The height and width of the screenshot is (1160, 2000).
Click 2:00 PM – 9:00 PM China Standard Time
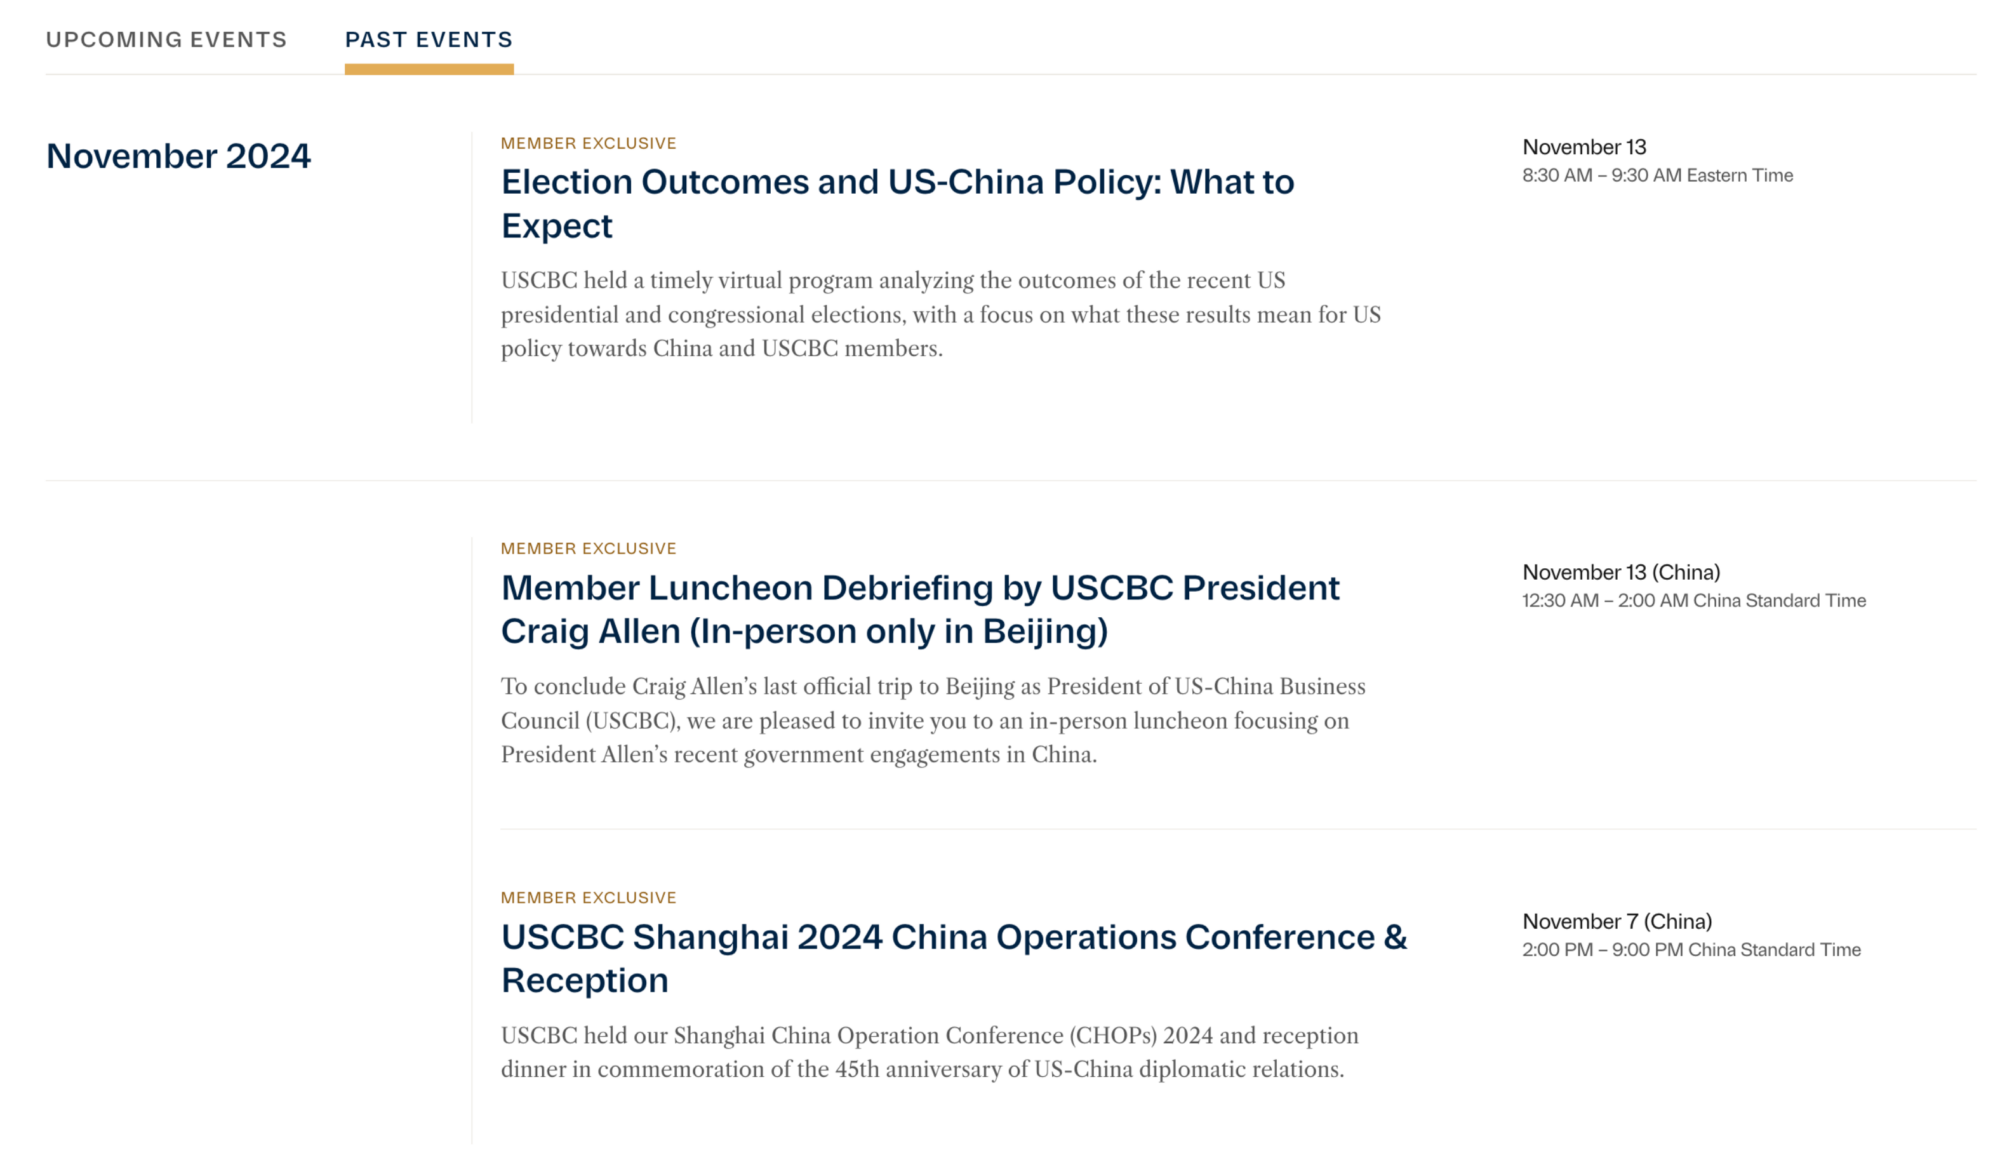(x=1691, y=949)
